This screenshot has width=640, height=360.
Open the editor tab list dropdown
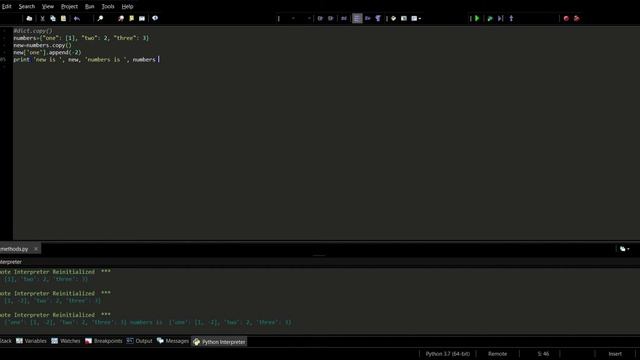624,249
